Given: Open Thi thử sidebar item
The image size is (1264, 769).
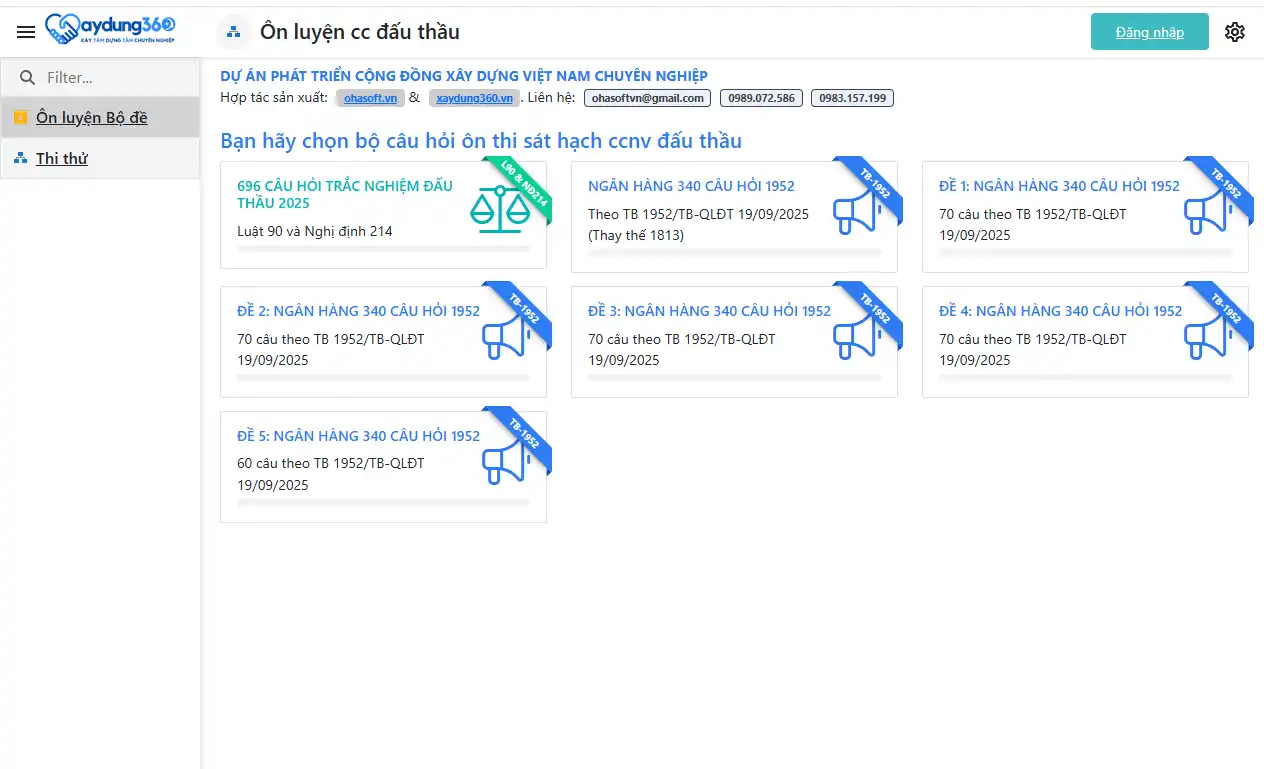Looking at the screenshot, I should (x=62, y=158).
